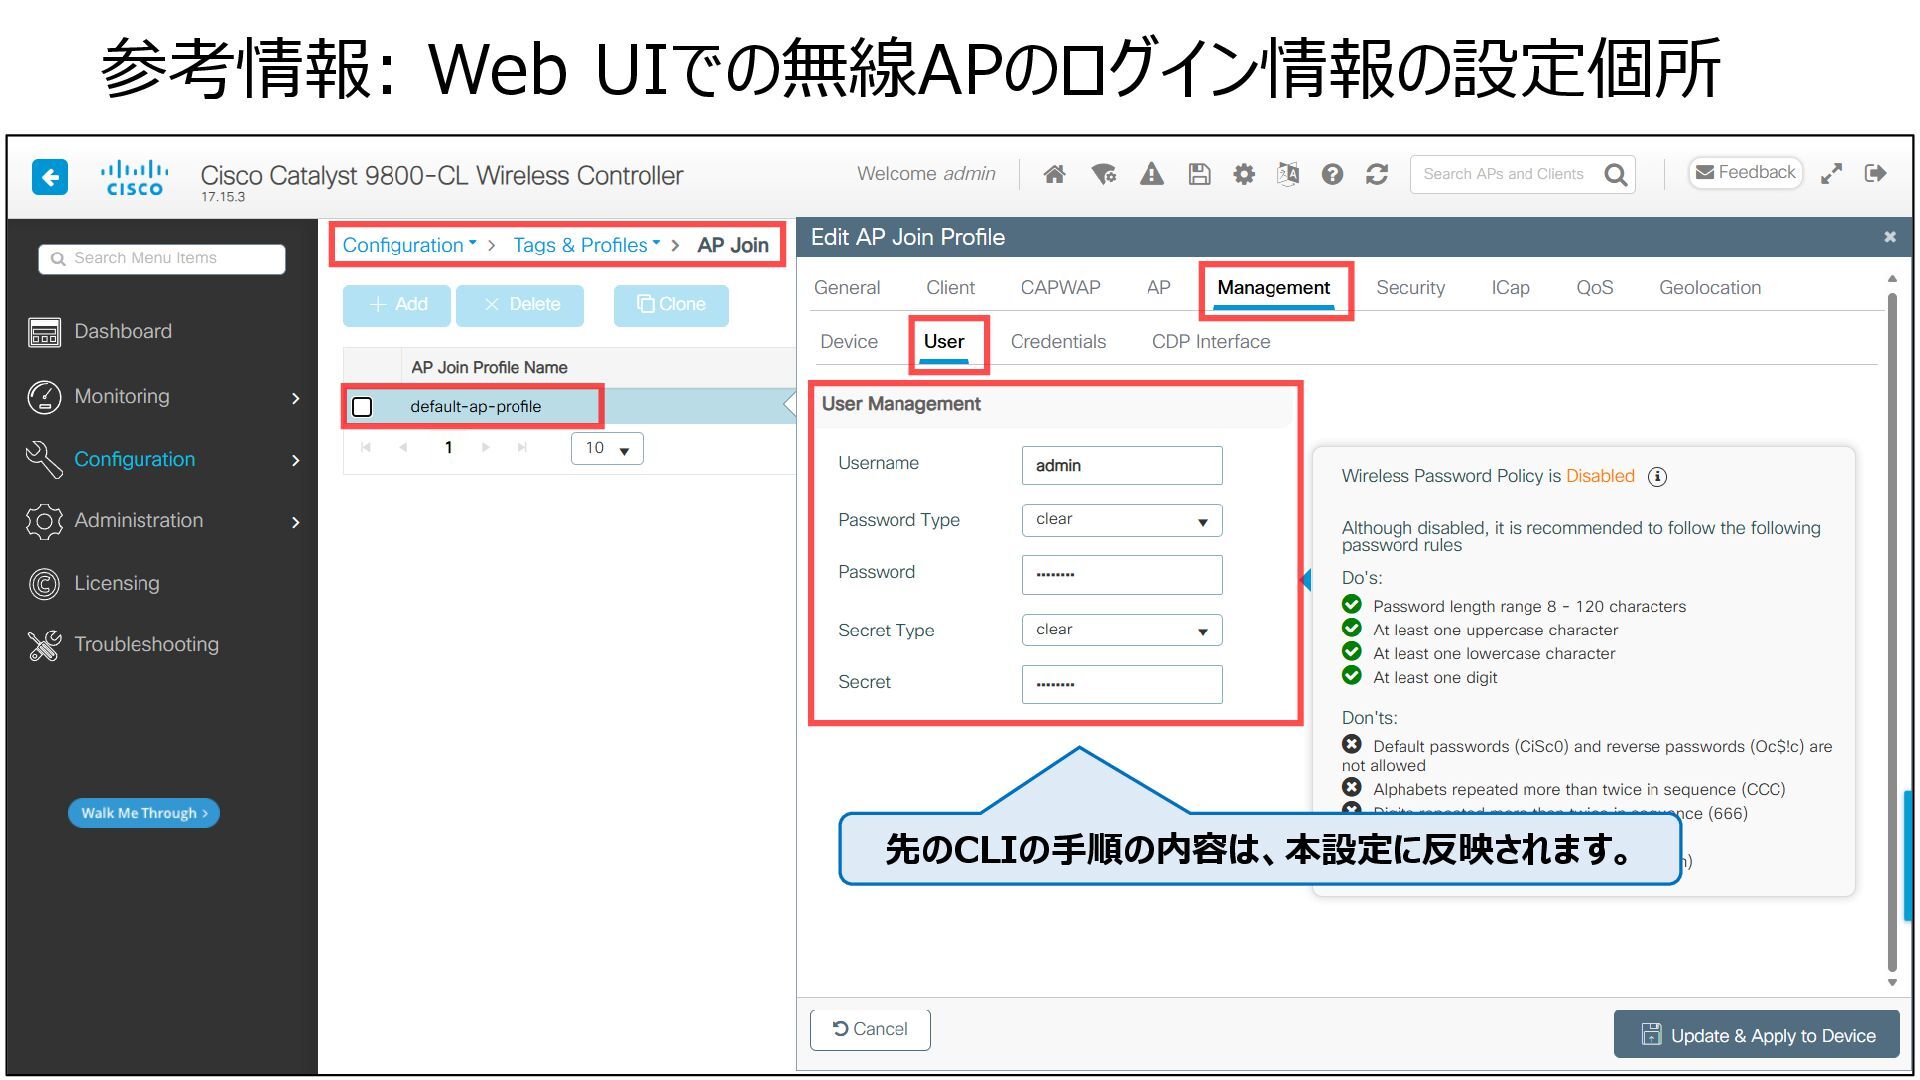The image size is (1920, 1080).
Task: Check the default-ap-profile checkbox
Action: pos(363,407)
